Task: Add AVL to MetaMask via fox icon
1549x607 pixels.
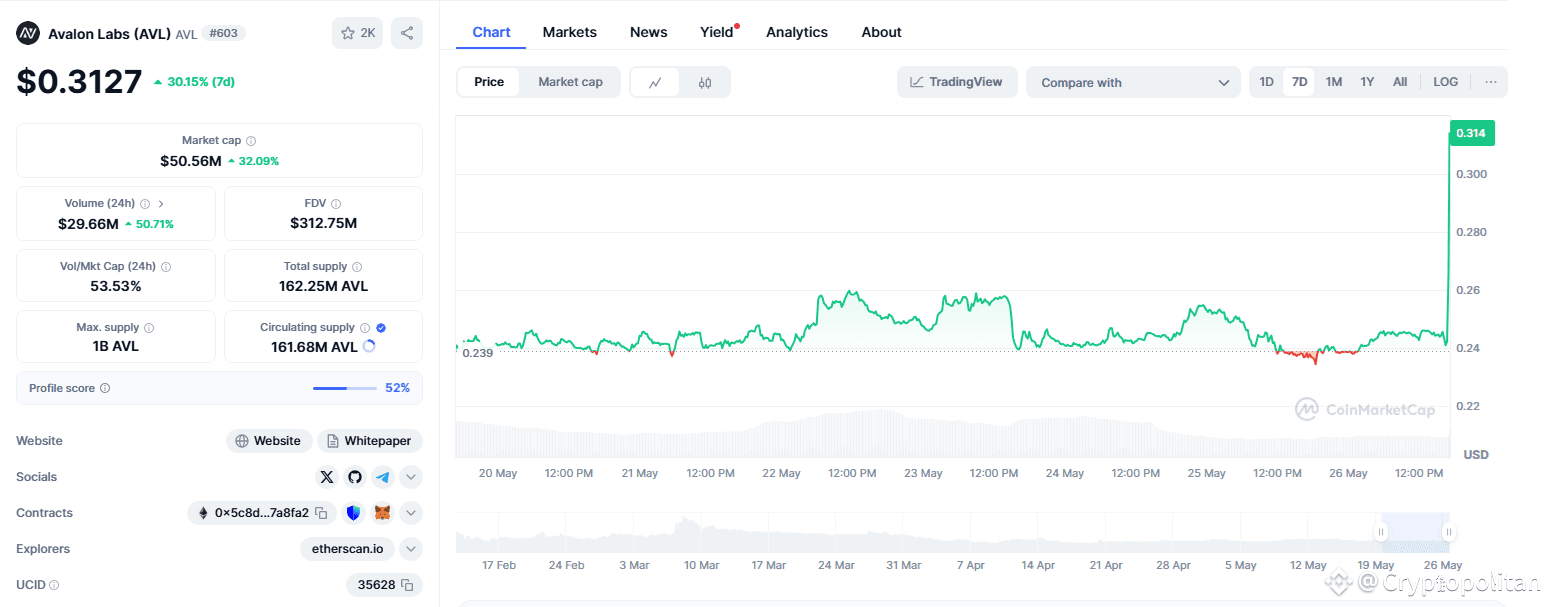Action: [382, 512]
